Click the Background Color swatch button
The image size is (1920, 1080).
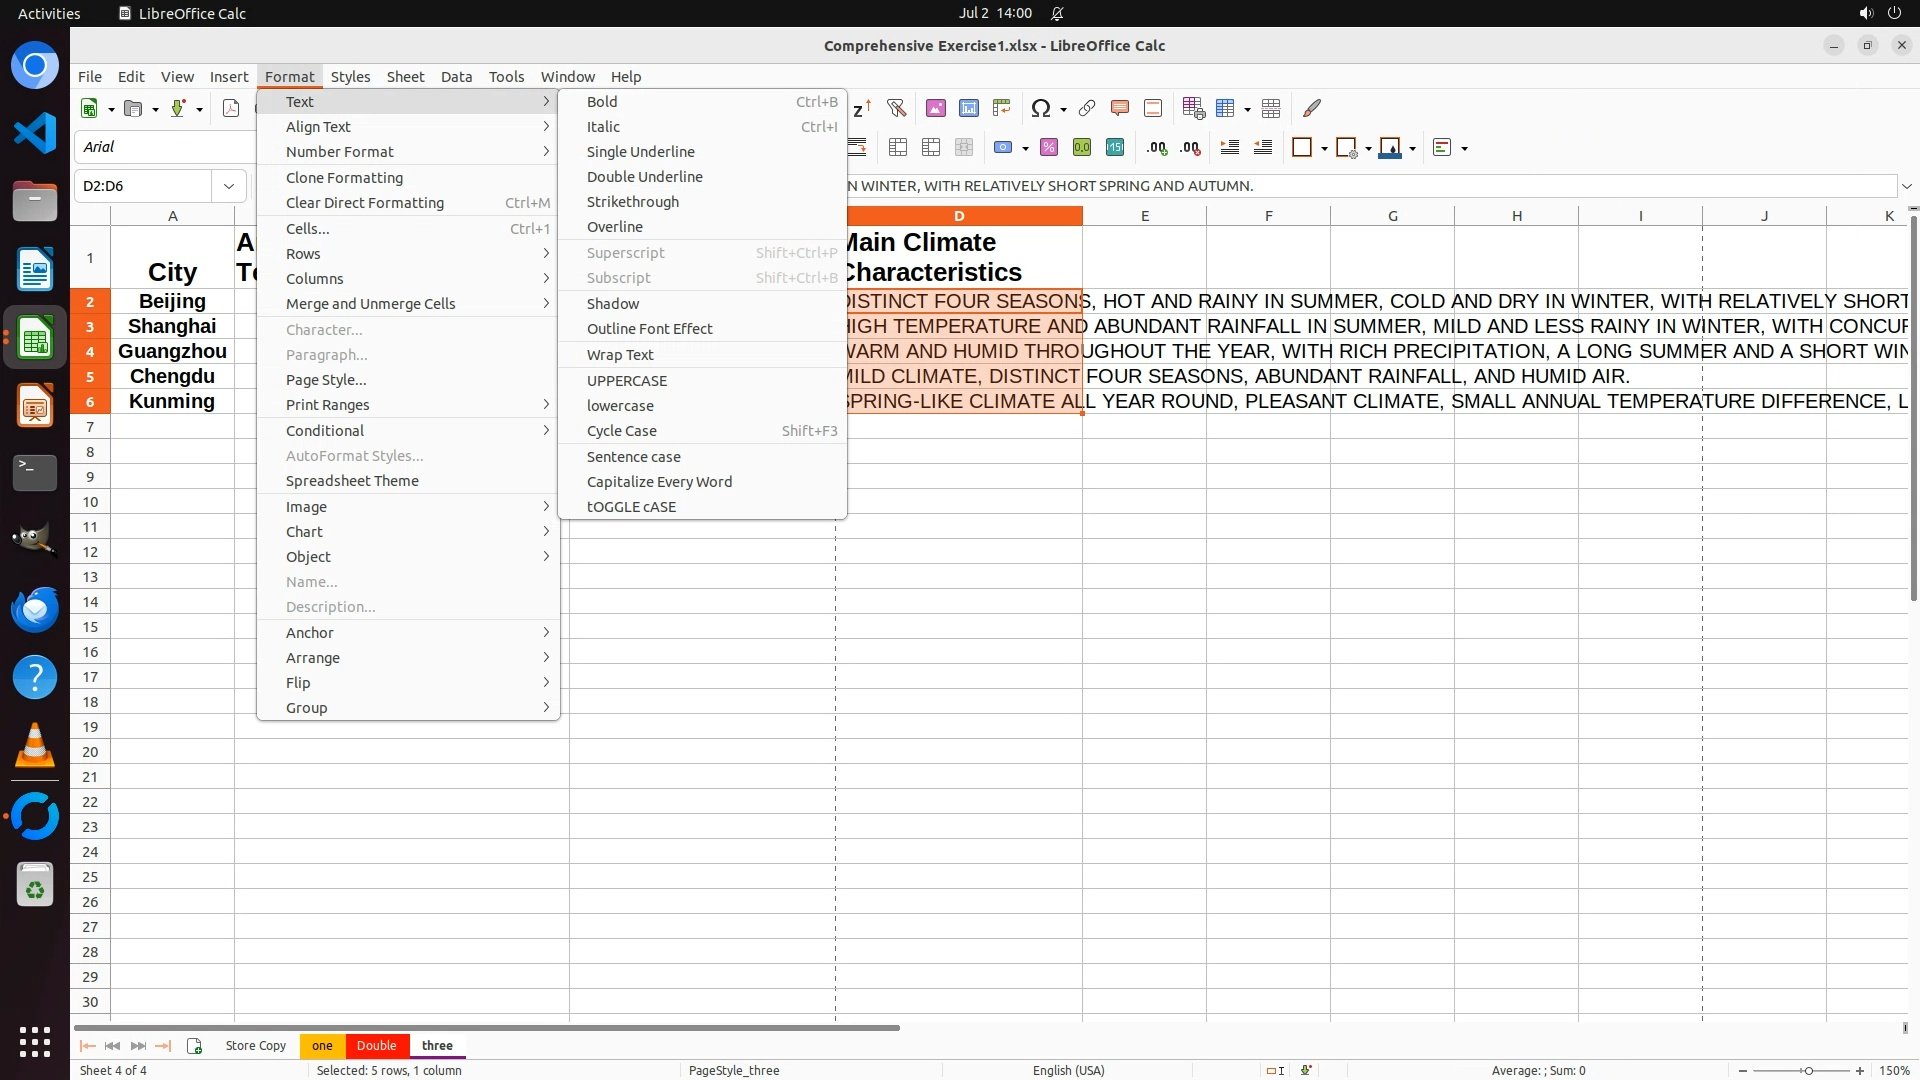point(1390,148)
